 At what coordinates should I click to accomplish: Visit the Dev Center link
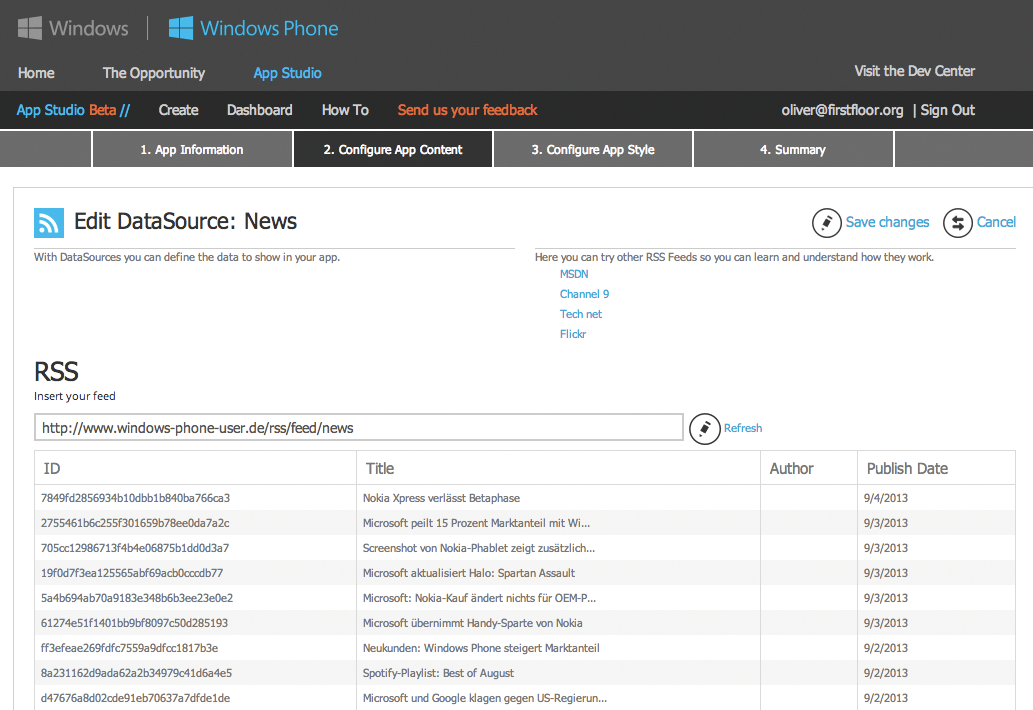[x=914, y=71]
